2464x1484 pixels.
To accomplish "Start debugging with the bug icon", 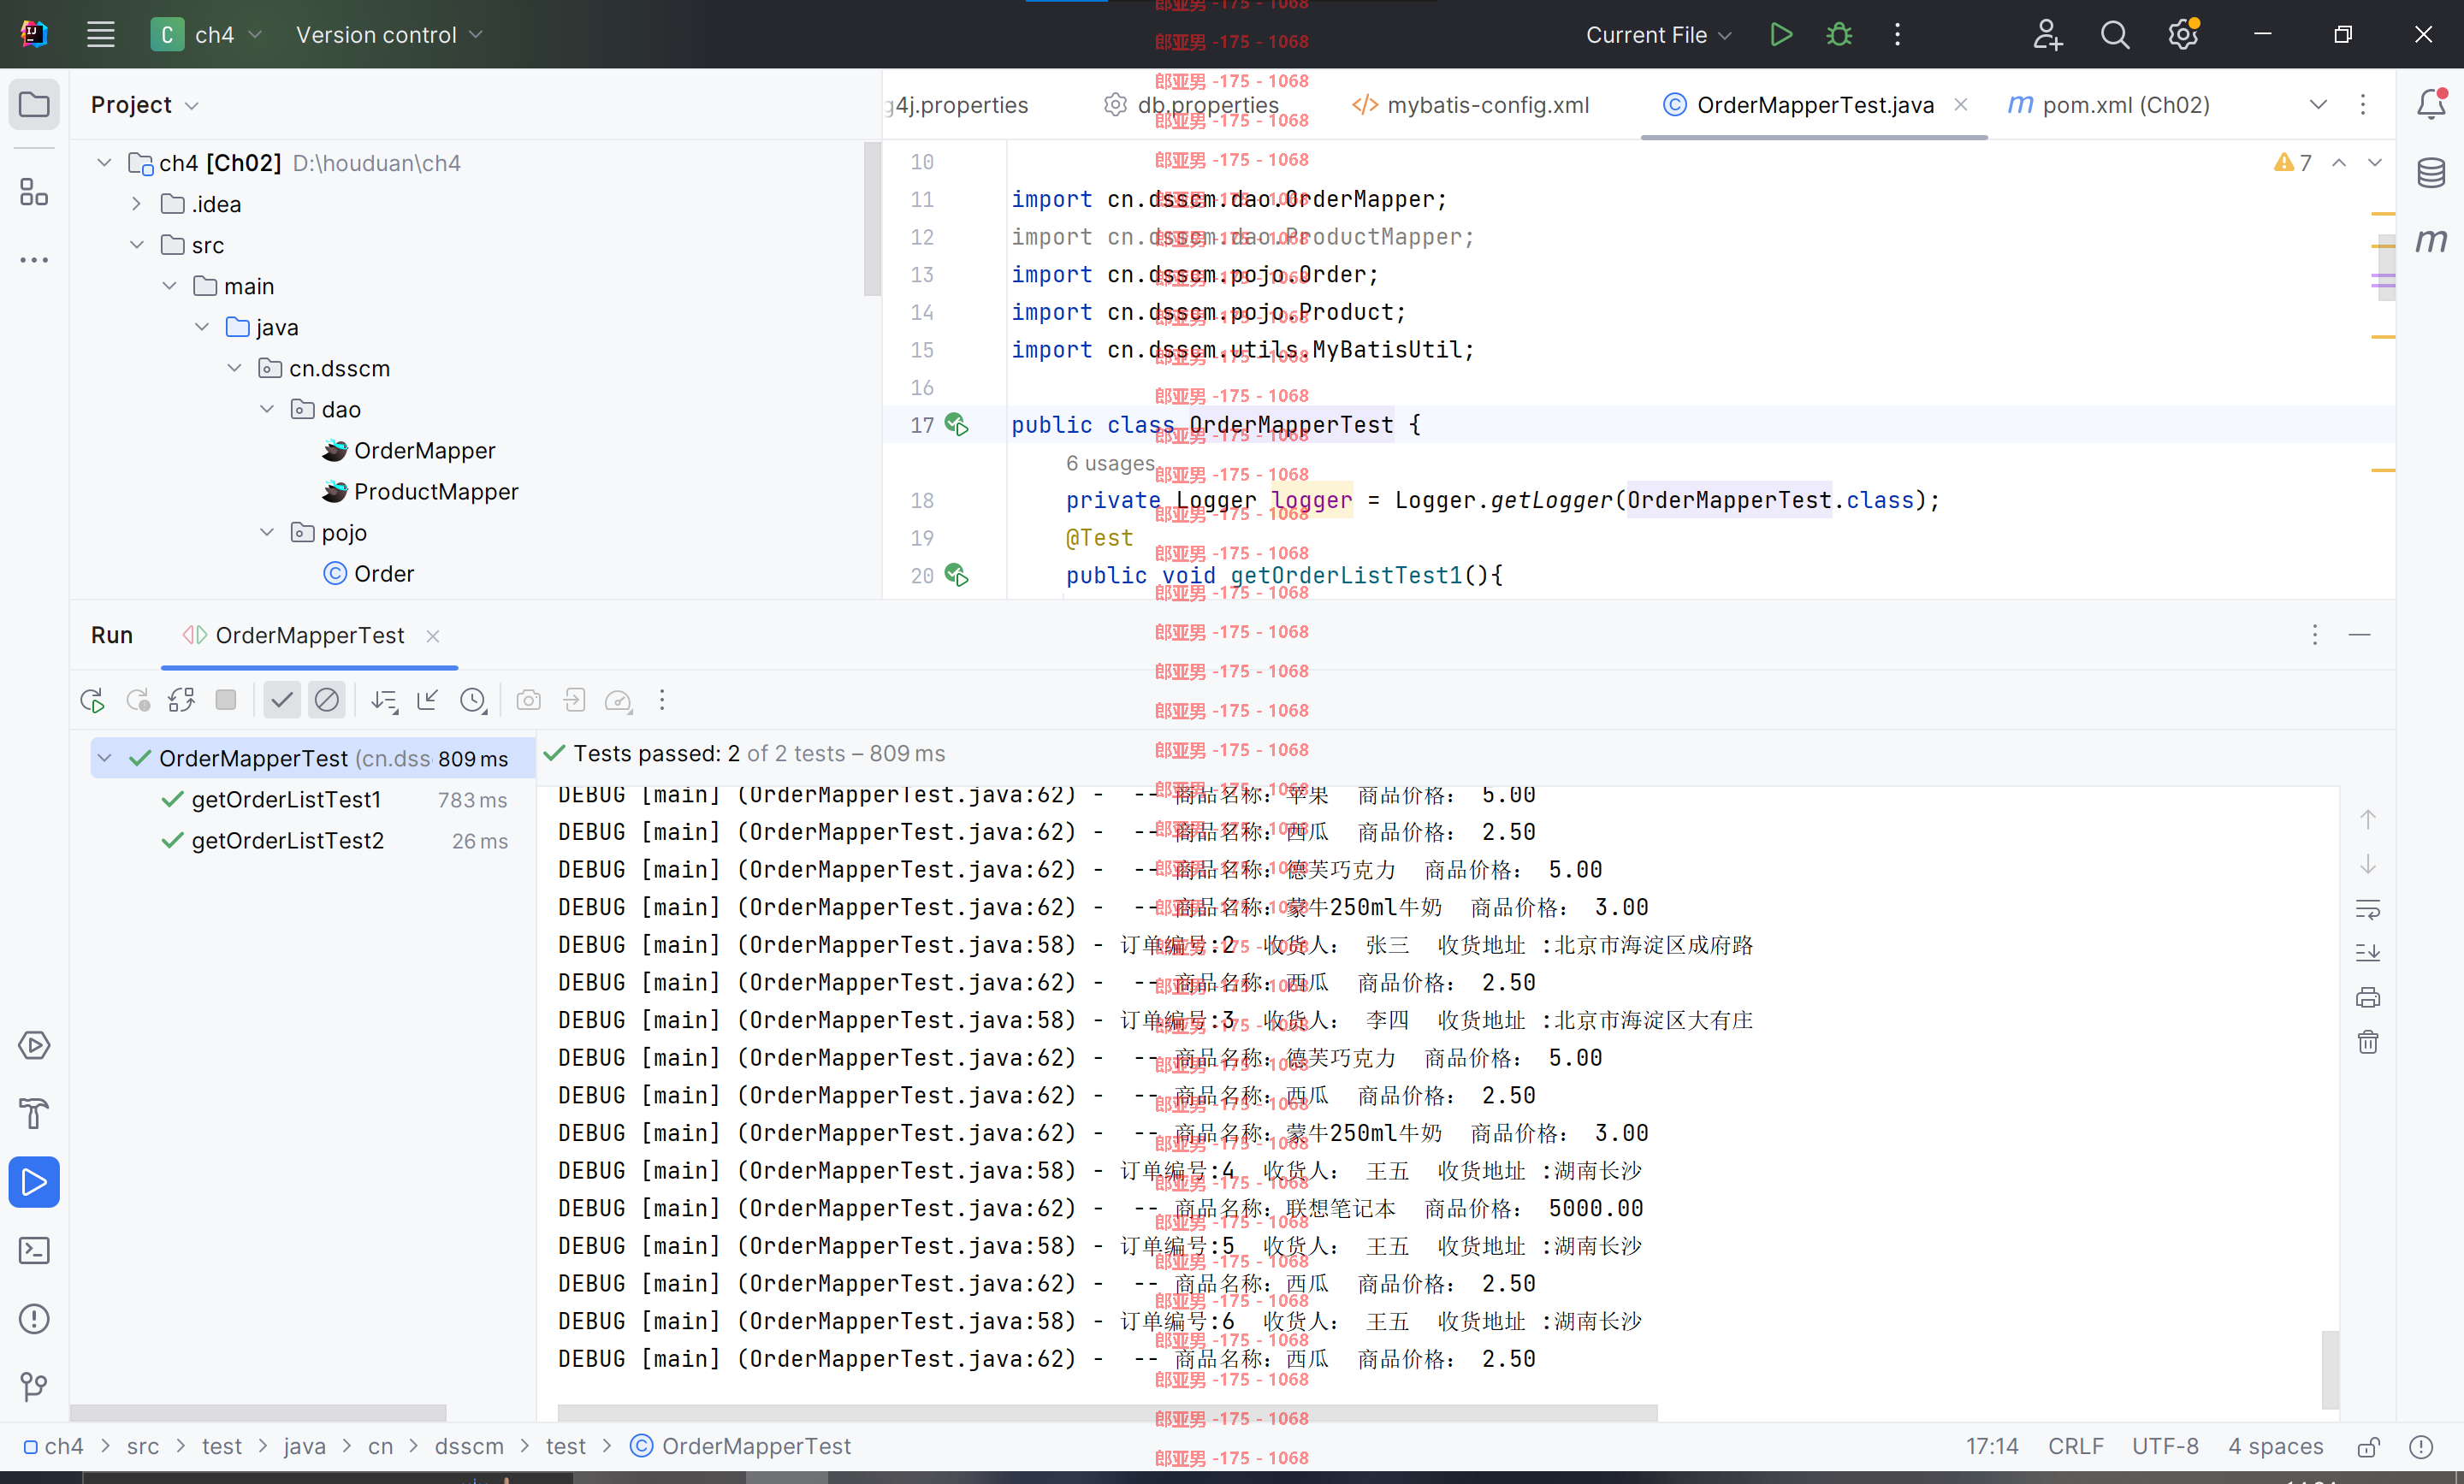I will [x=1838, y=35].
